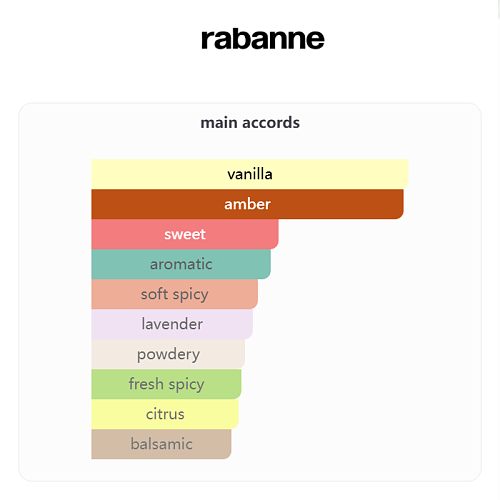The image size is (500, 500).
Task: Click the powdery accord bar
Action: tap(168, 354)
